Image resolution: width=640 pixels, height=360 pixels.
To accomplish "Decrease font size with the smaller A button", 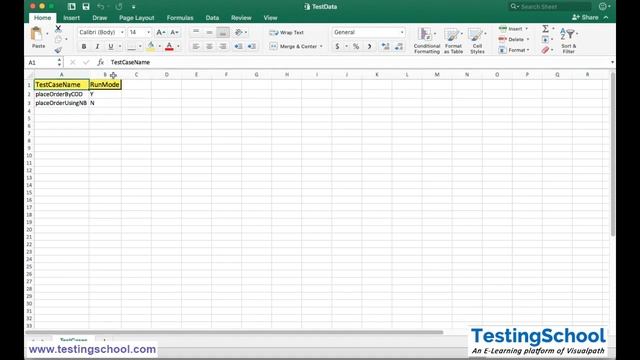I will [174, 32].
